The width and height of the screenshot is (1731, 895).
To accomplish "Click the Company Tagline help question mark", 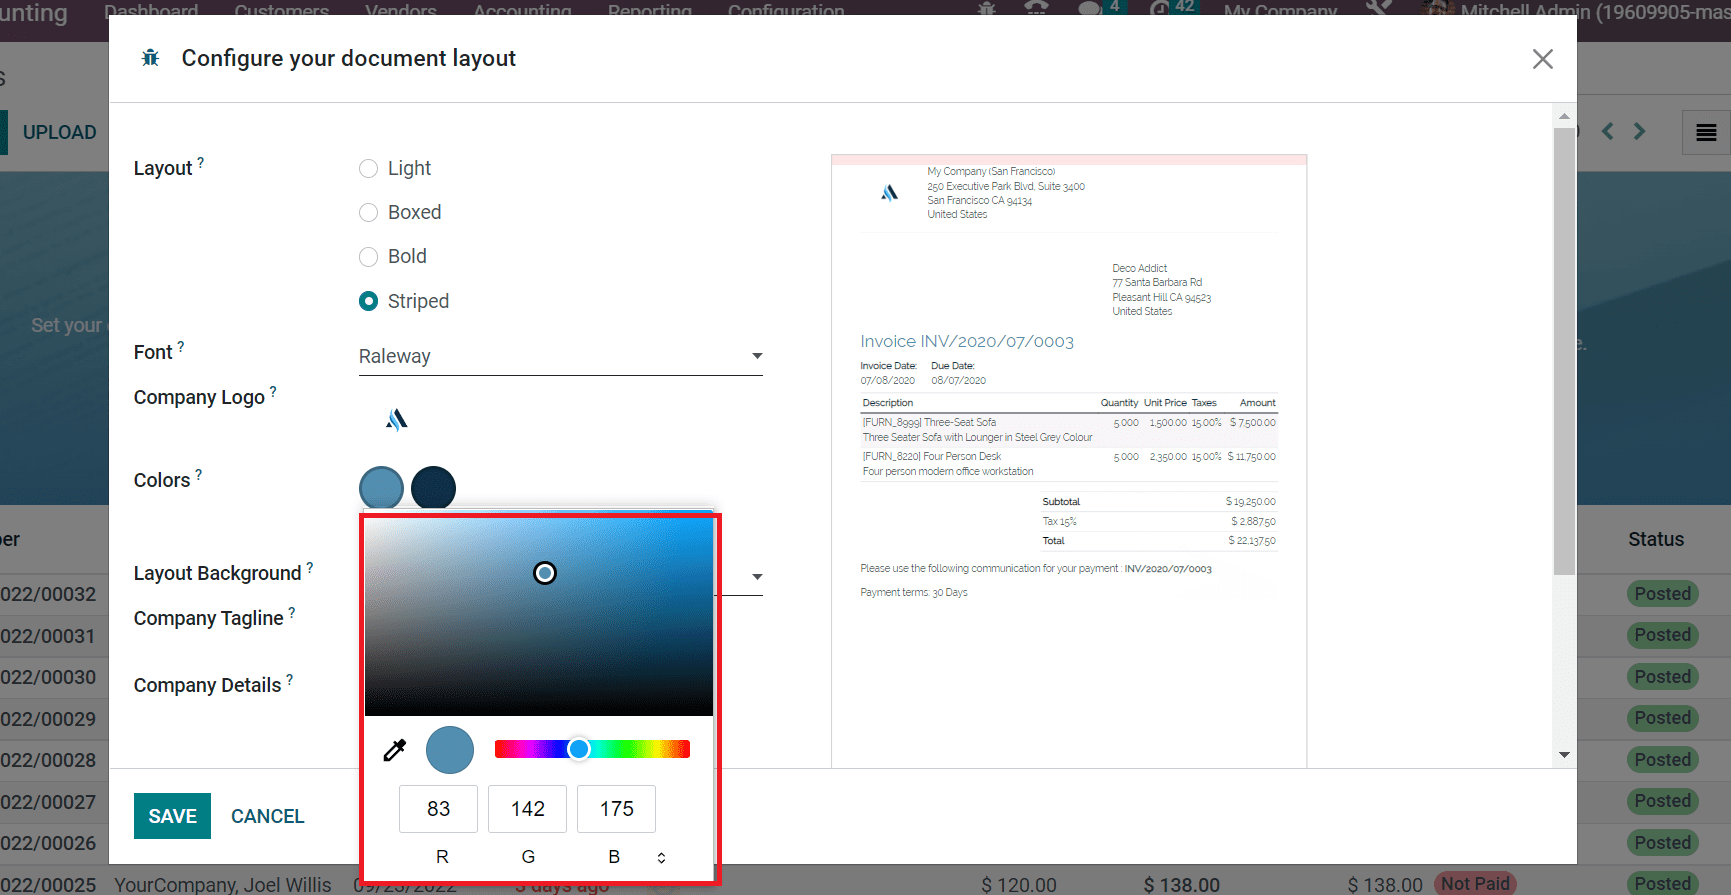I will pos(292,612).
